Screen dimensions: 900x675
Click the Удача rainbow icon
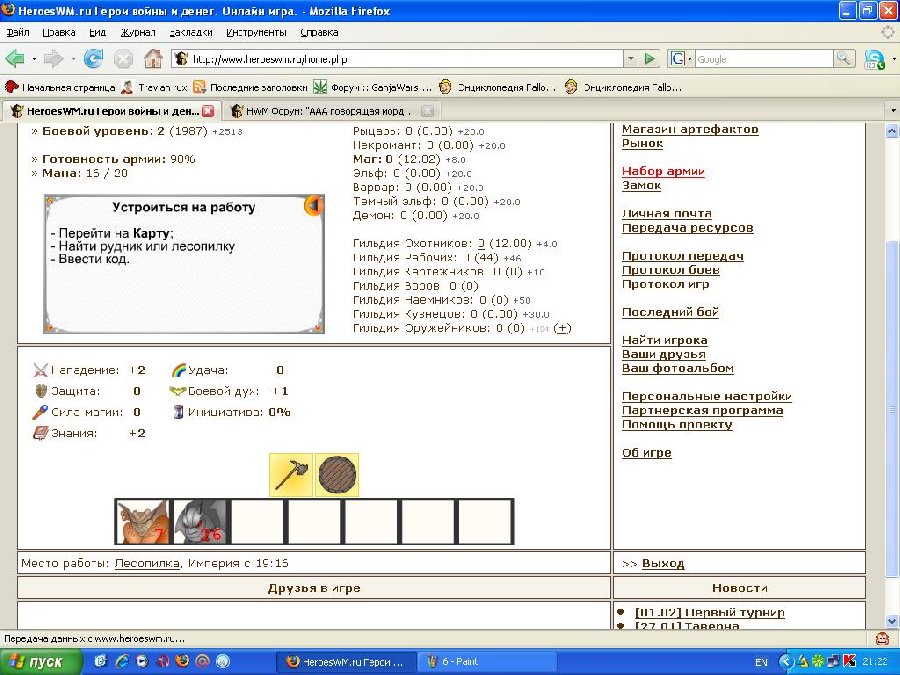pos(179,370)
